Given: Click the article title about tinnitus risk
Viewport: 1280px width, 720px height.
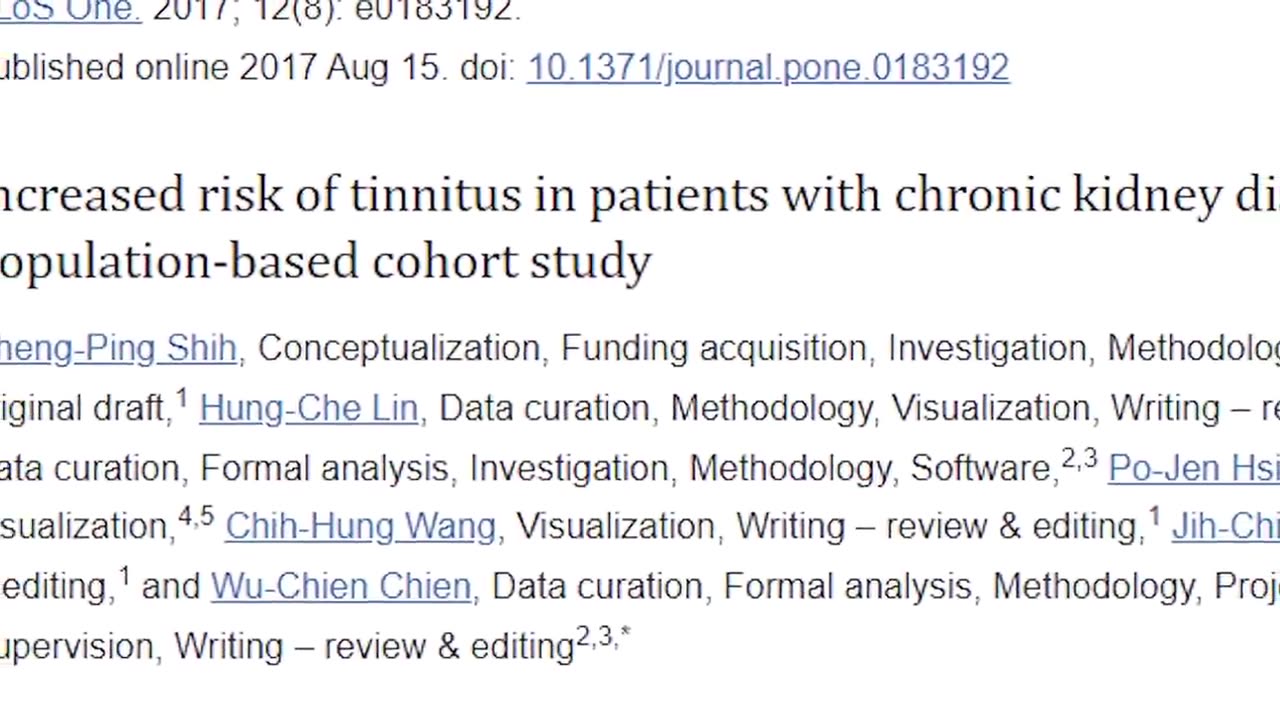Looking at the screenshot, I should coord(640,195).
